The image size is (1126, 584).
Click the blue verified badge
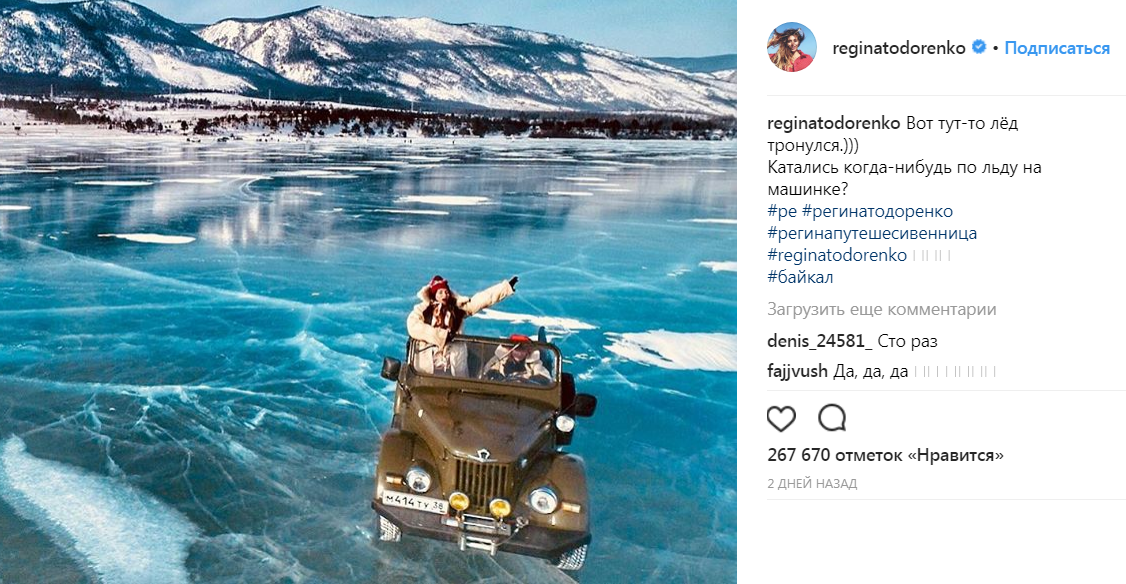point(978,47)
